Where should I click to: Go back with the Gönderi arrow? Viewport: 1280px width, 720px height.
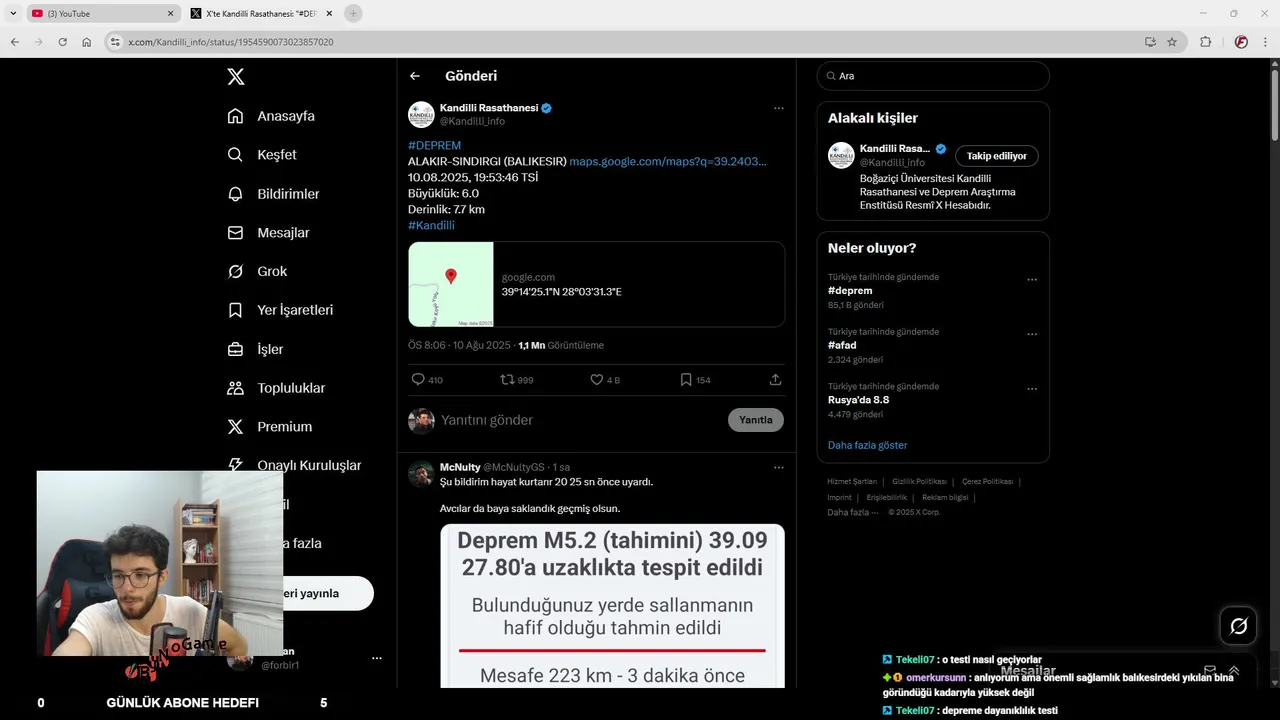415,76
